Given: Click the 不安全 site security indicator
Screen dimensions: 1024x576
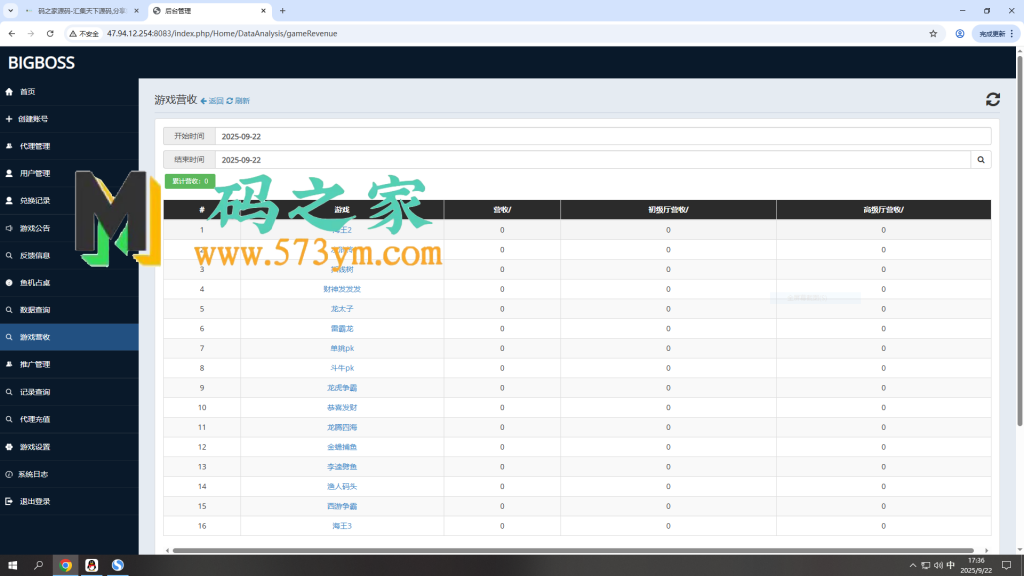Looking at the screenshot, I should pyautogui.click(x=84, y=34).
